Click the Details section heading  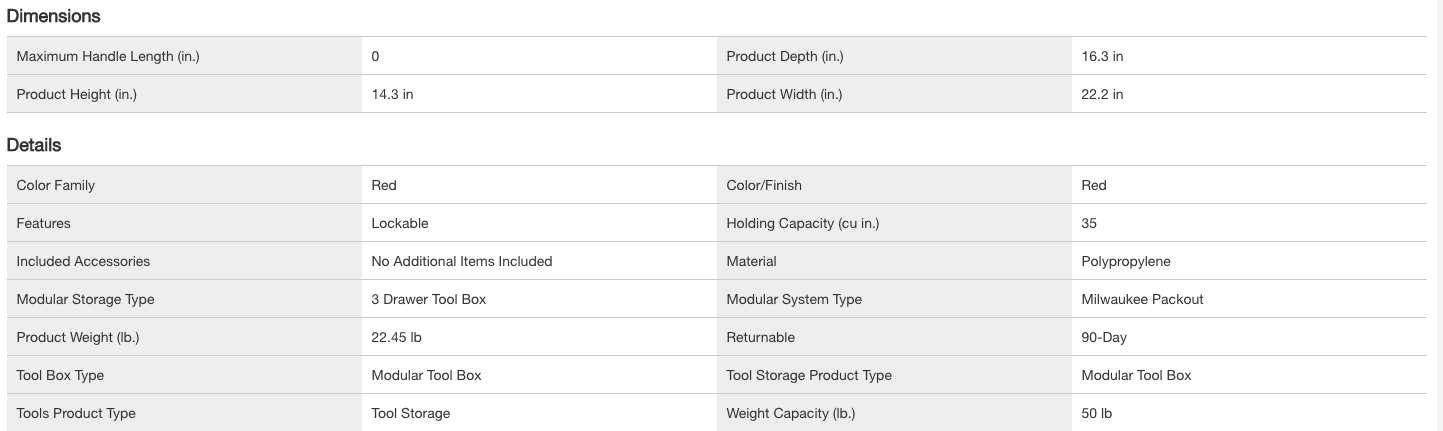pos(34,145)
